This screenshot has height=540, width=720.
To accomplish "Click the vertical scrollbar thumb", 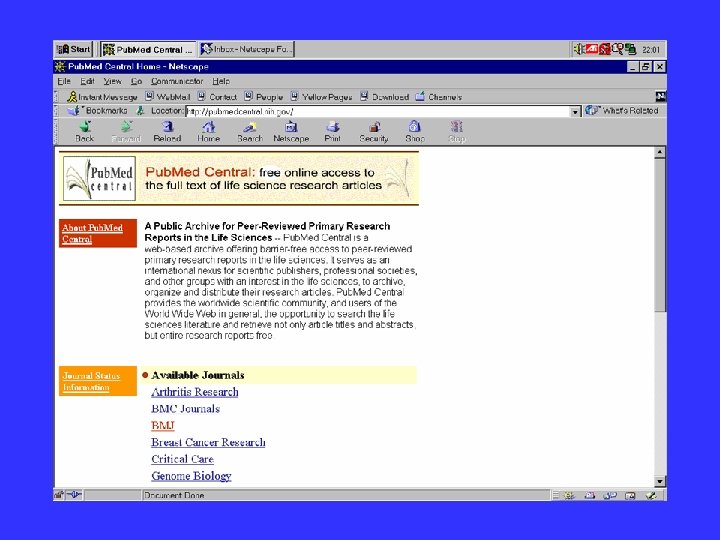I will click(660, 235).
